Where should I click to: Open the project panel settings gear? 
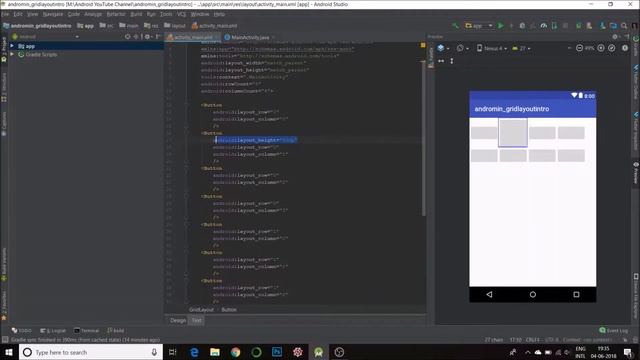point(147,37)
